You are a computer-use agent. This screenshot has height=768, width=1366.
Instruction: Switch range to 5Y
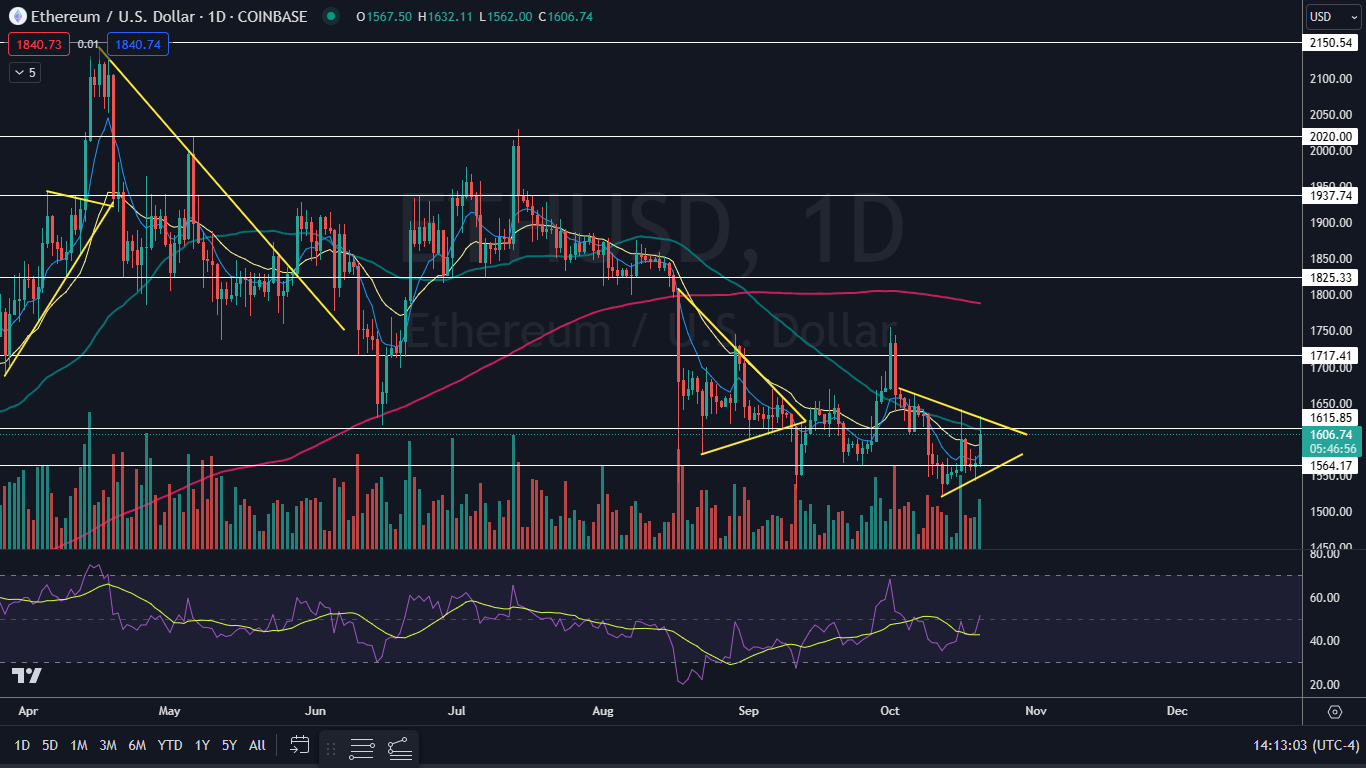pyautogui.click(x=229, y=744)
